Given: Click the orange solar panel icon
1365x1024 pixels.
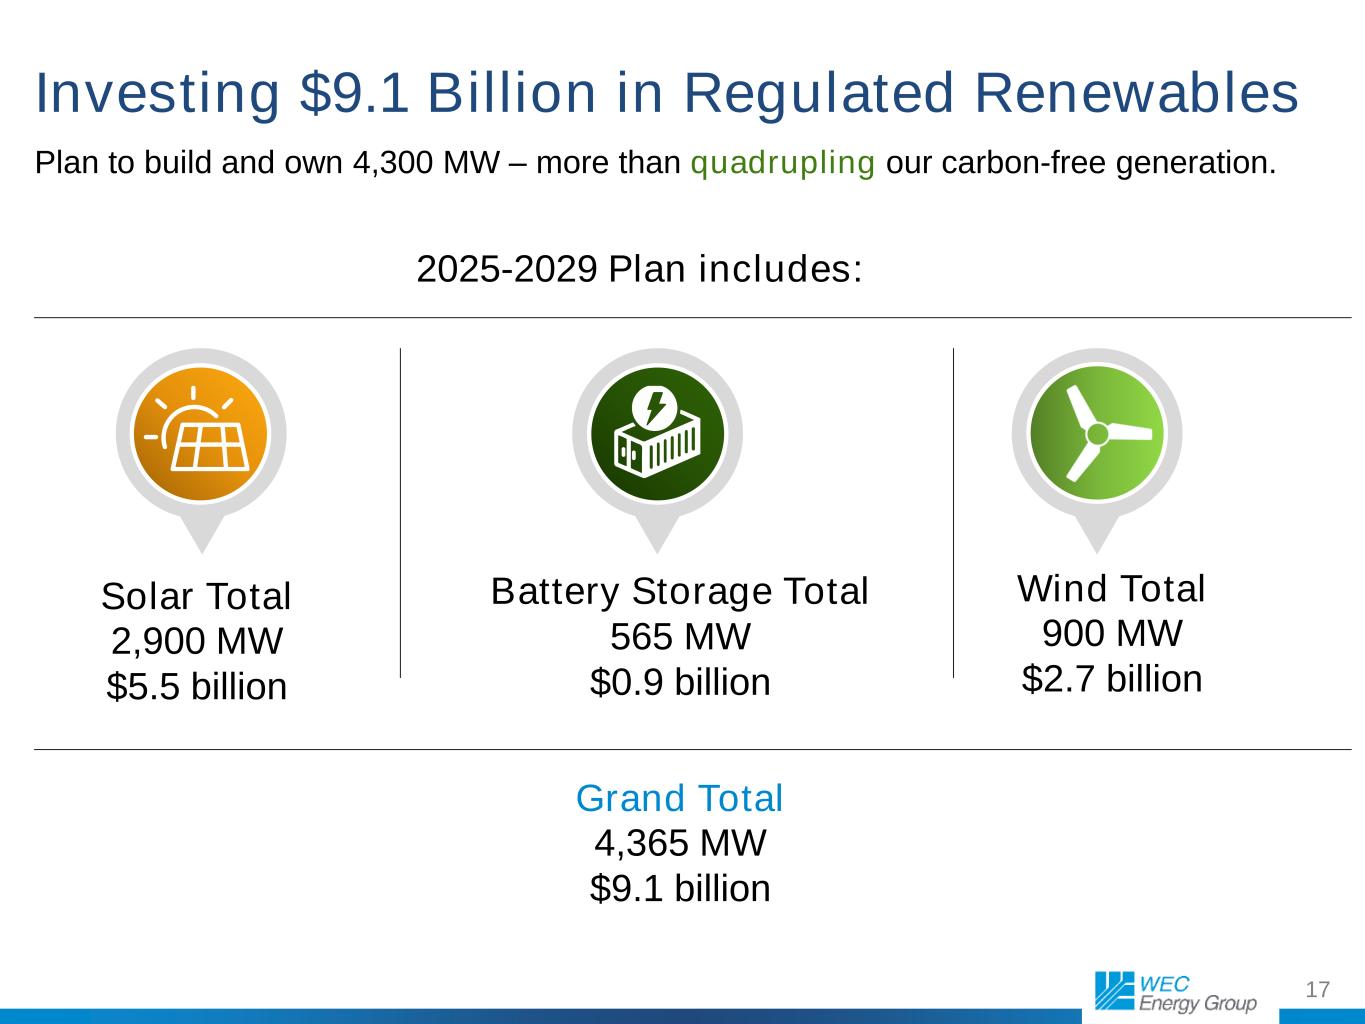Looking at the screenshot, I should point(201,435).
